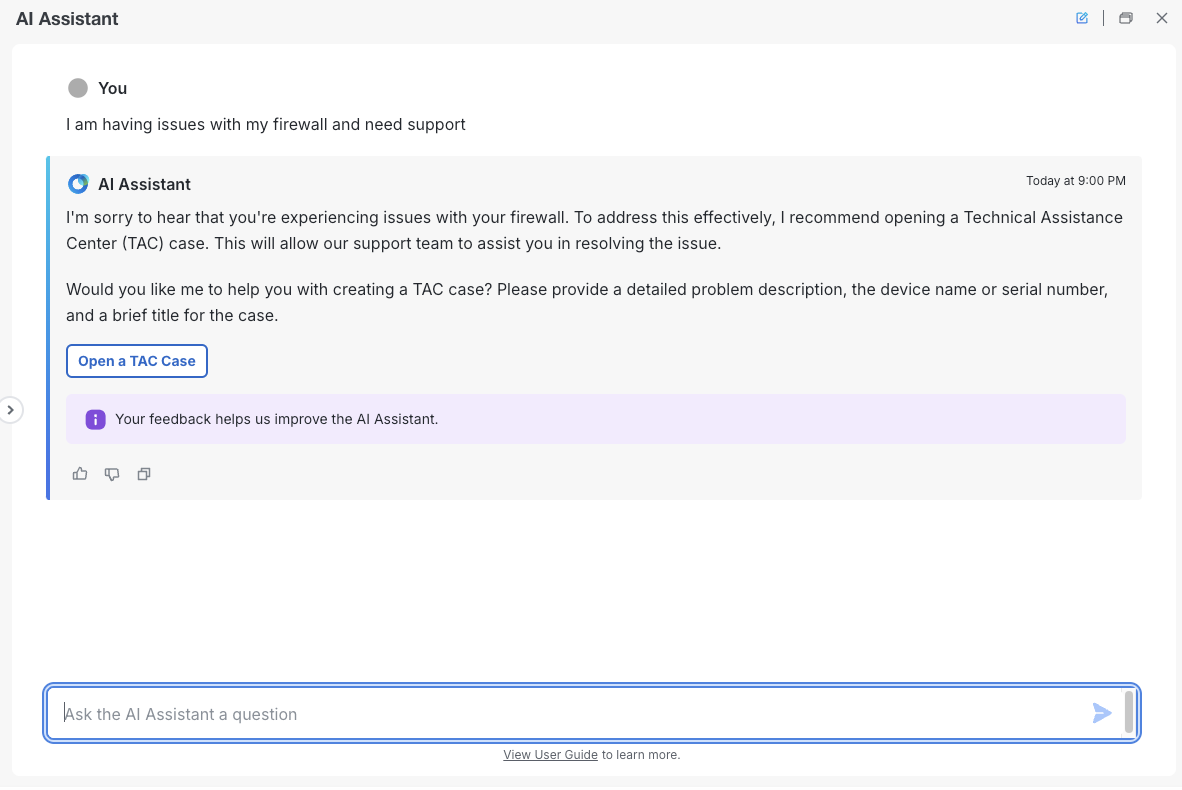
Task: Click the purple info icon in feedback banner
Action: (x=95, y=419)
